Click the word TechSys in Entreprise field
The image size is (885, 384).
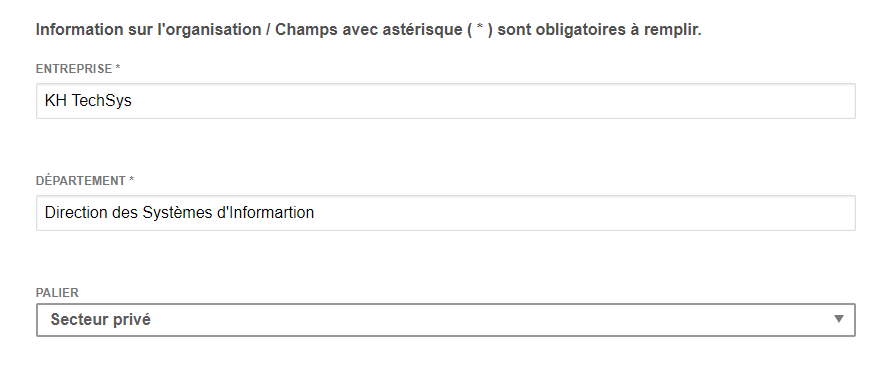(x=102, y=101)
